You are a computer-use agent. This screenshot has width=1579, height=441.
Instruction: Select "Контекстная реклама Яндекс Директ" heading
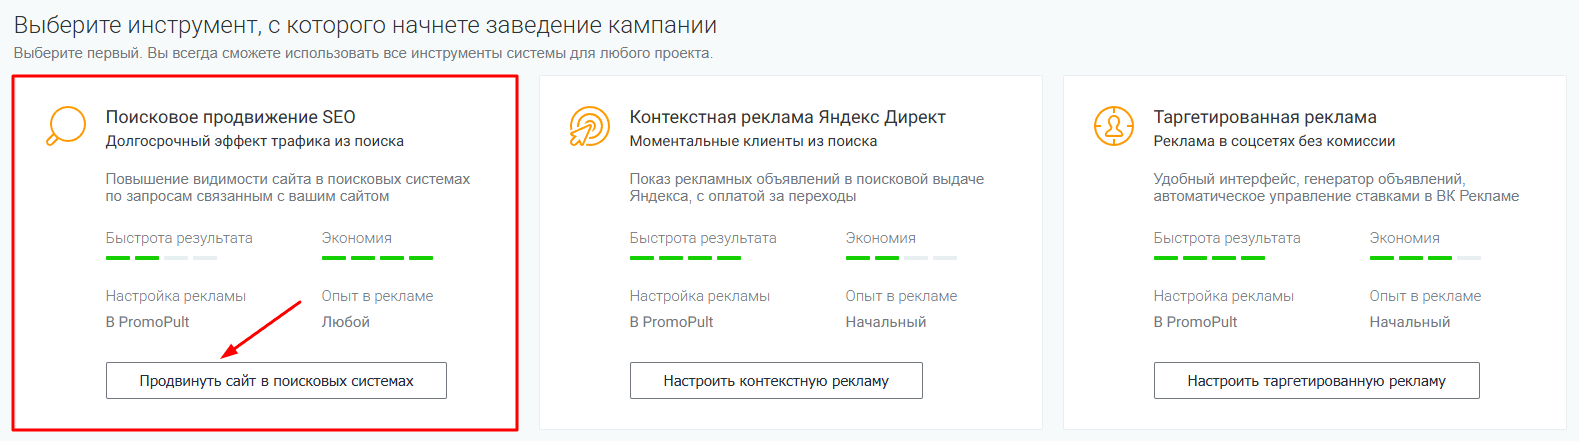click(x=787, y=117)
